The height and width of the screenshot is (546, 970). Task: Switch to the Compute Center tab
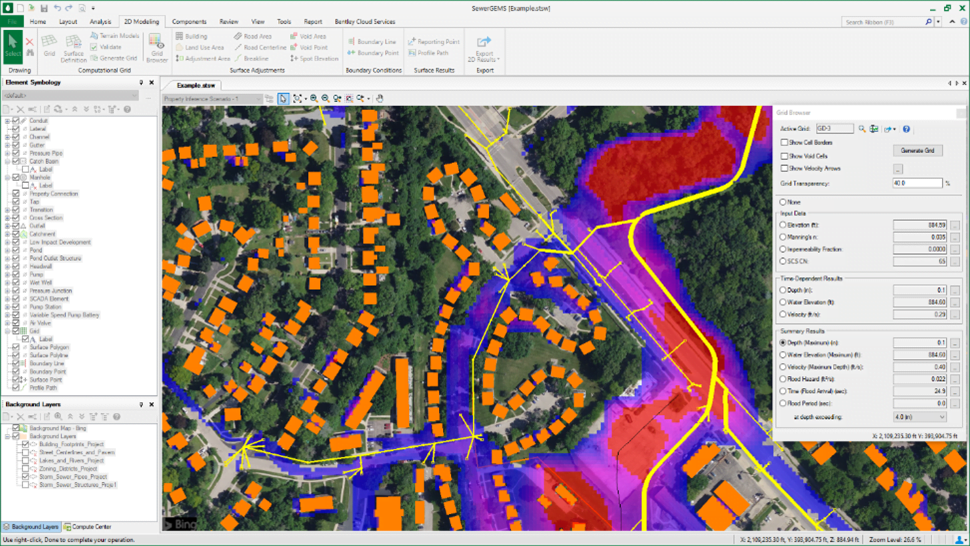88,527
